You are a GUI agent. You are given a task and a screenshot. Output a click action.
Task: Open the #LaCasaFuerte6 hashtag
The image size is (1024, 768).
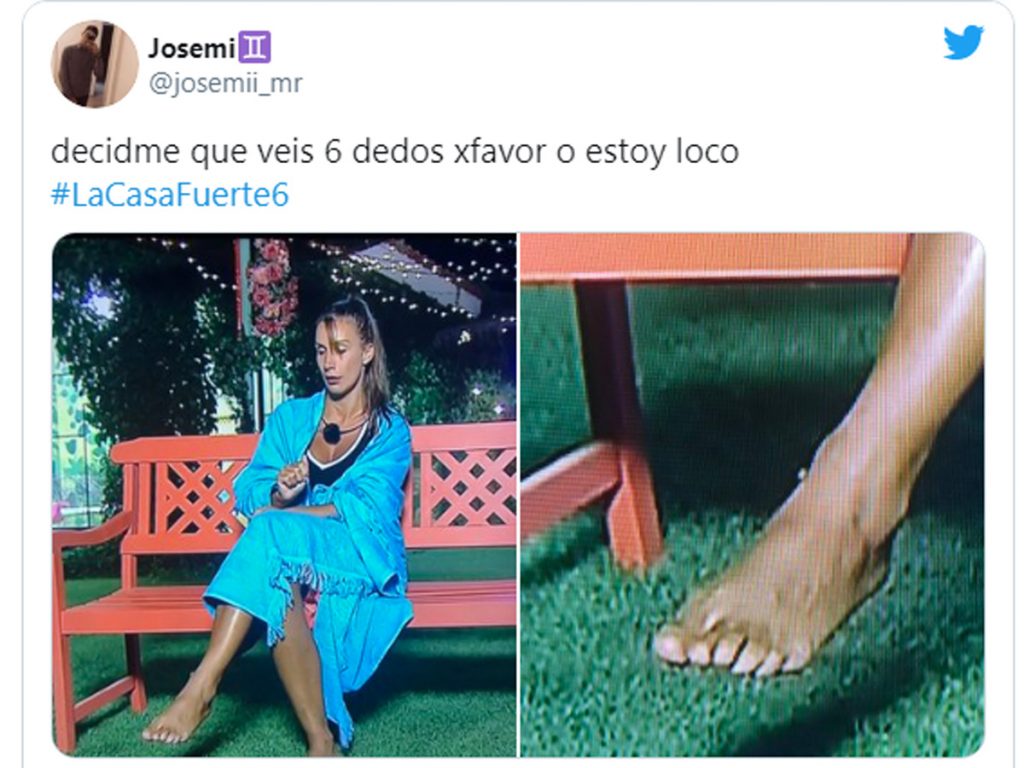[169, 195]
